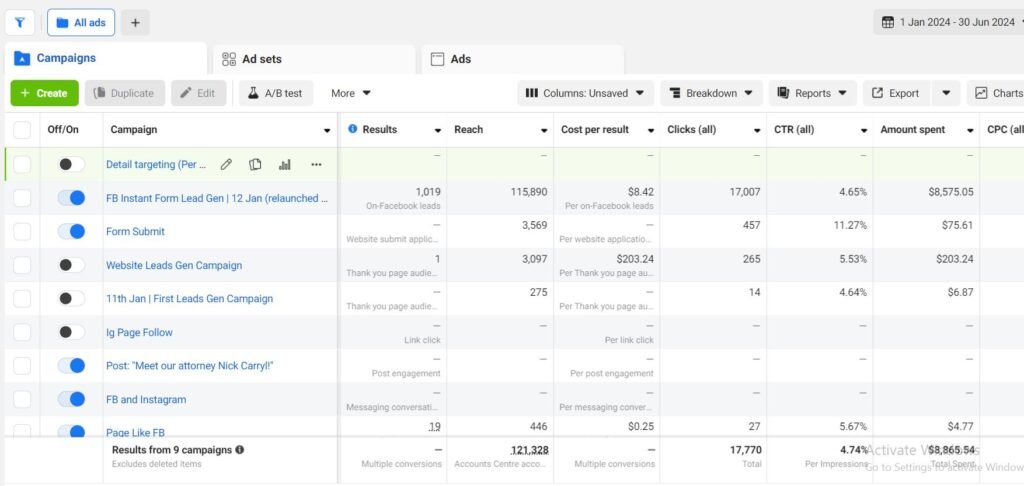Screen dimensions: 1024x486
Task: Click the 115,890 reach value
Action: pos(529,192)
